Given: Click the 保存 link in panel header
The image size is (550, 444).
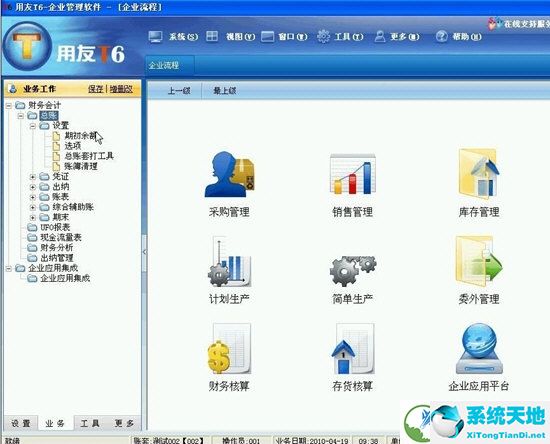Looking at the screenshot, I should (x=96, y=89).
